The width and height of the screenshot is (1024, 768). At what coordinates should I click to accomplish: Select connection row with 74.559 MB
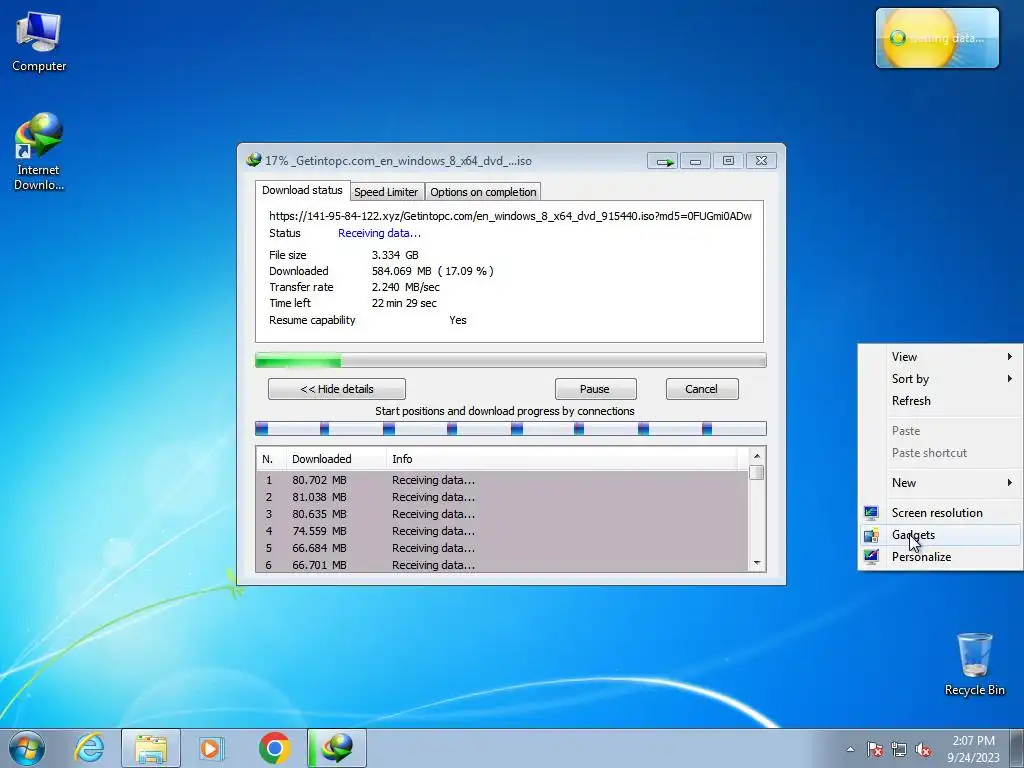click(x=502, y=531)
